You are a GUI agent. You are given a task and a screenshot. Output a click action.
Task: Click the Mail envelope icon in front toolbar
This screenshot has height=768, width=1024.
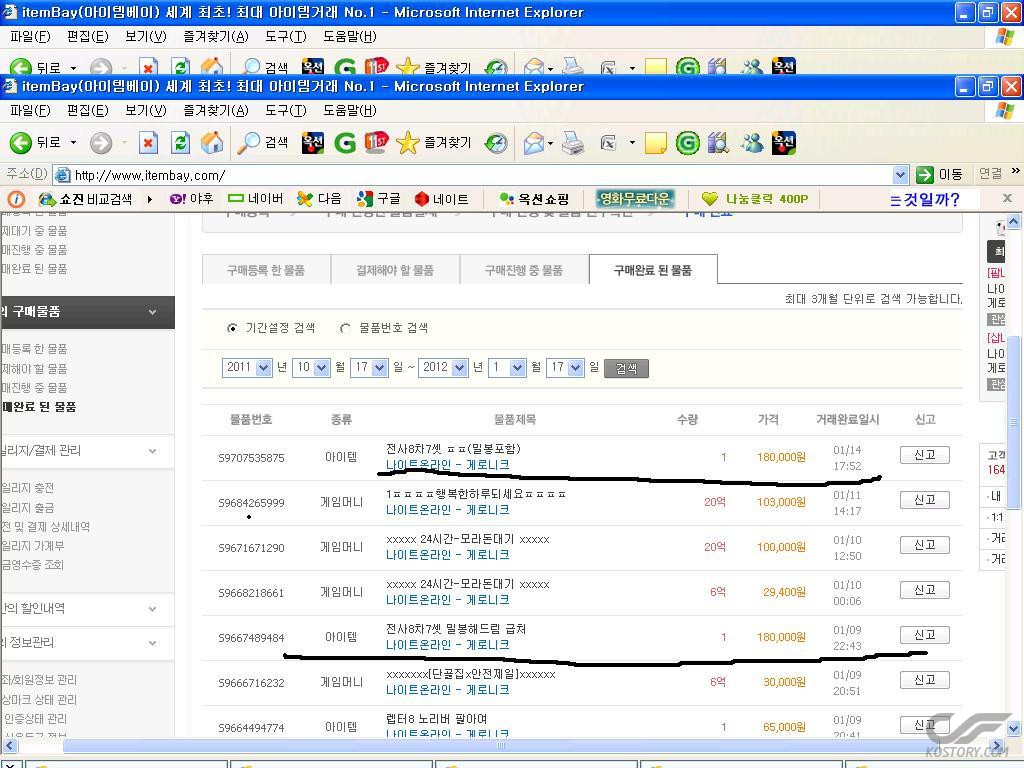pyautogui.click(x=534, y=142)
